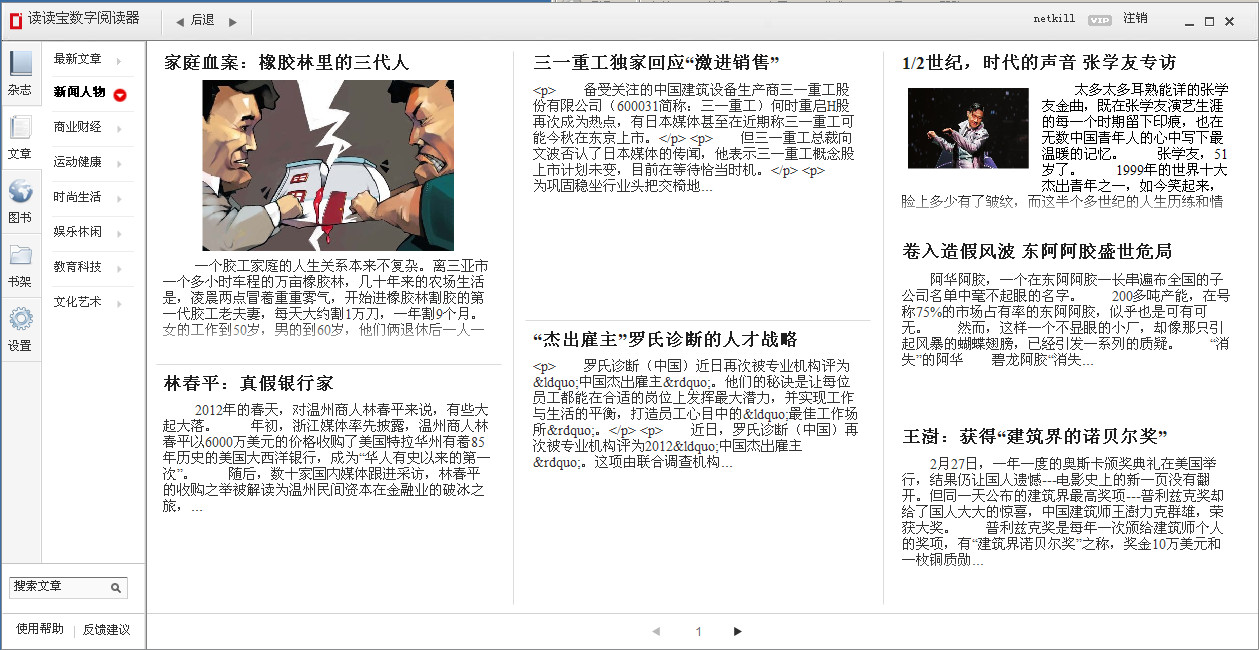
Task: Collapse the 新闻人物 red dropdown arrow
Action: point(120,95)
